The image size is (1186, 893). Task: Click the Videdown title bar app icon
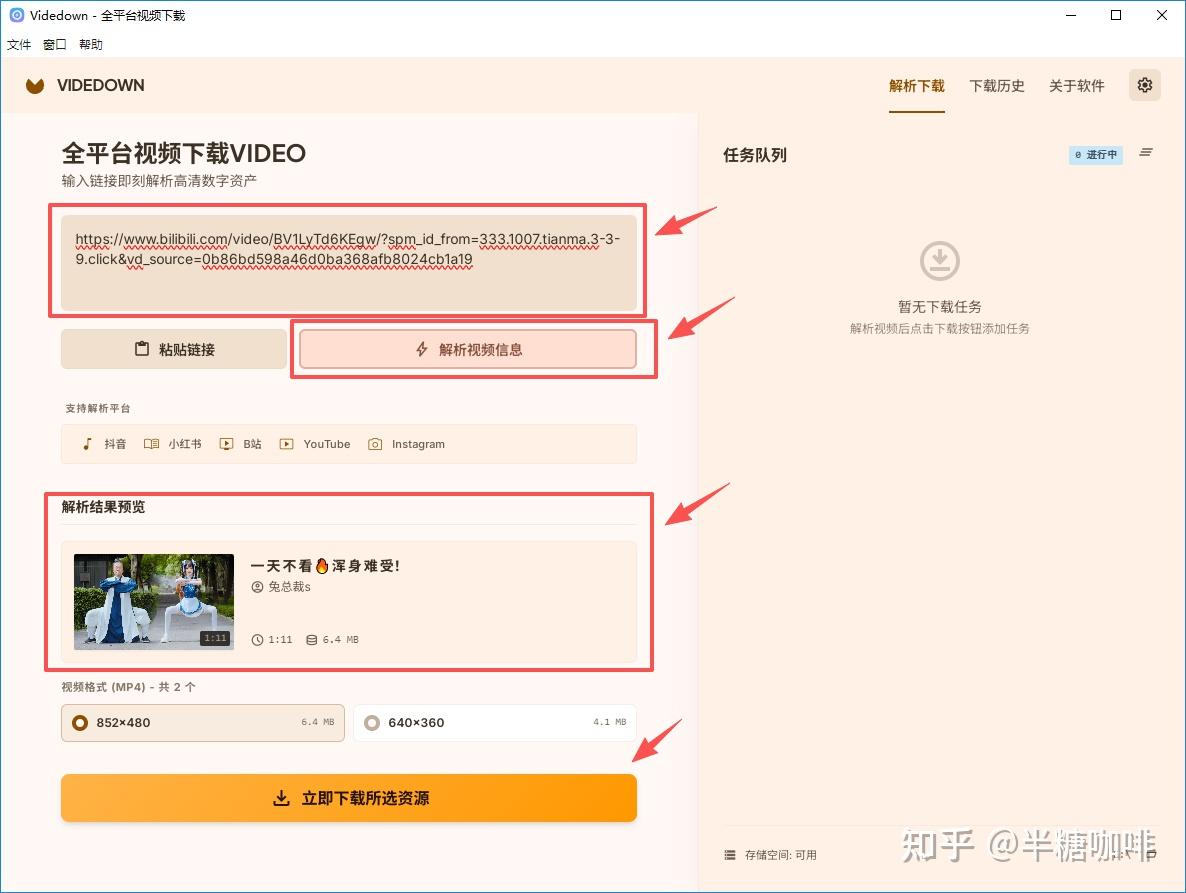point(16,15)
